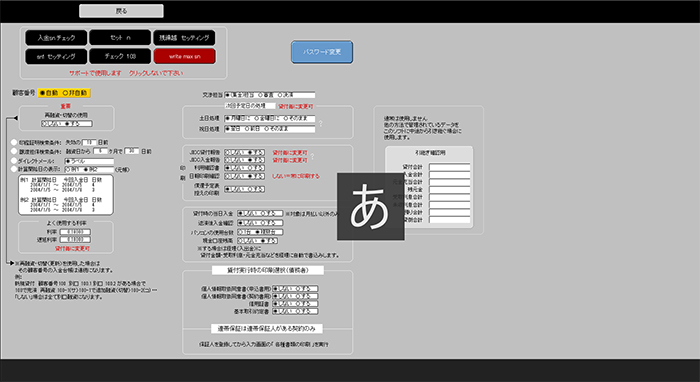
Task: Select 翌日 for 祝日処理
Action: tap(233, 129)
